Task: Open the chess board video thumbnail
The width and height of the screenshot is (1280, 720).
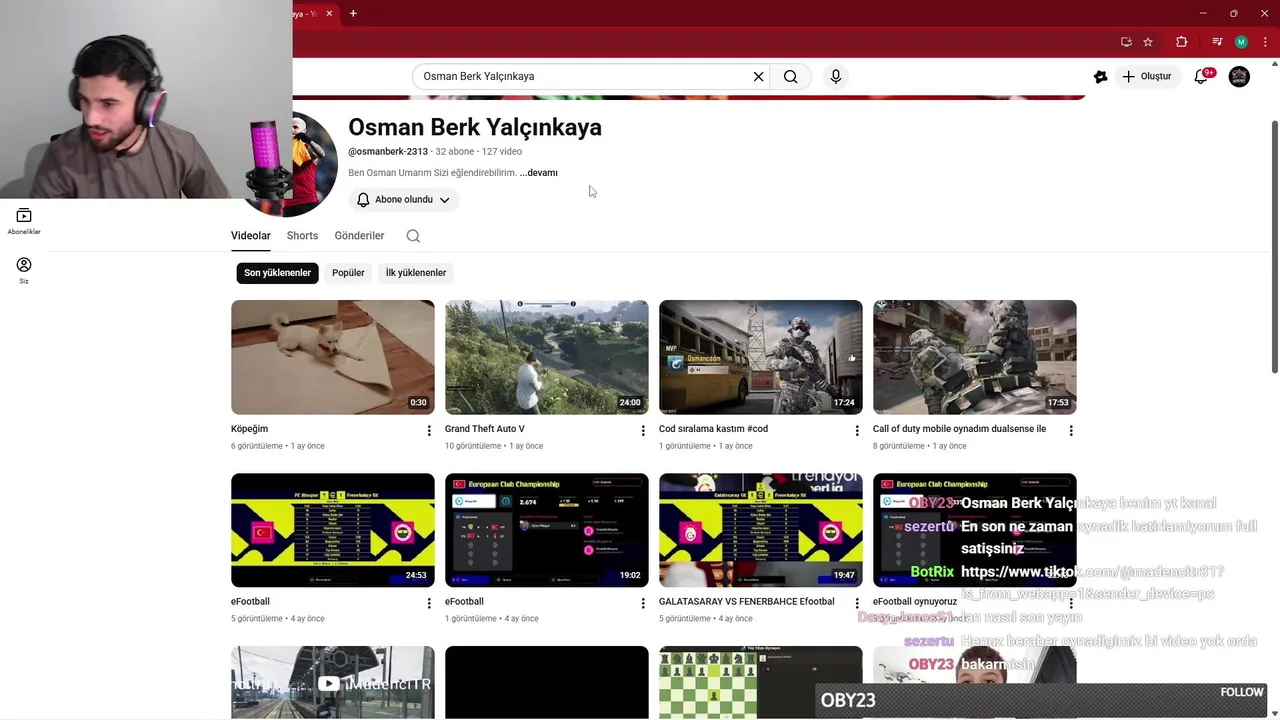Action: pos(761,682)
